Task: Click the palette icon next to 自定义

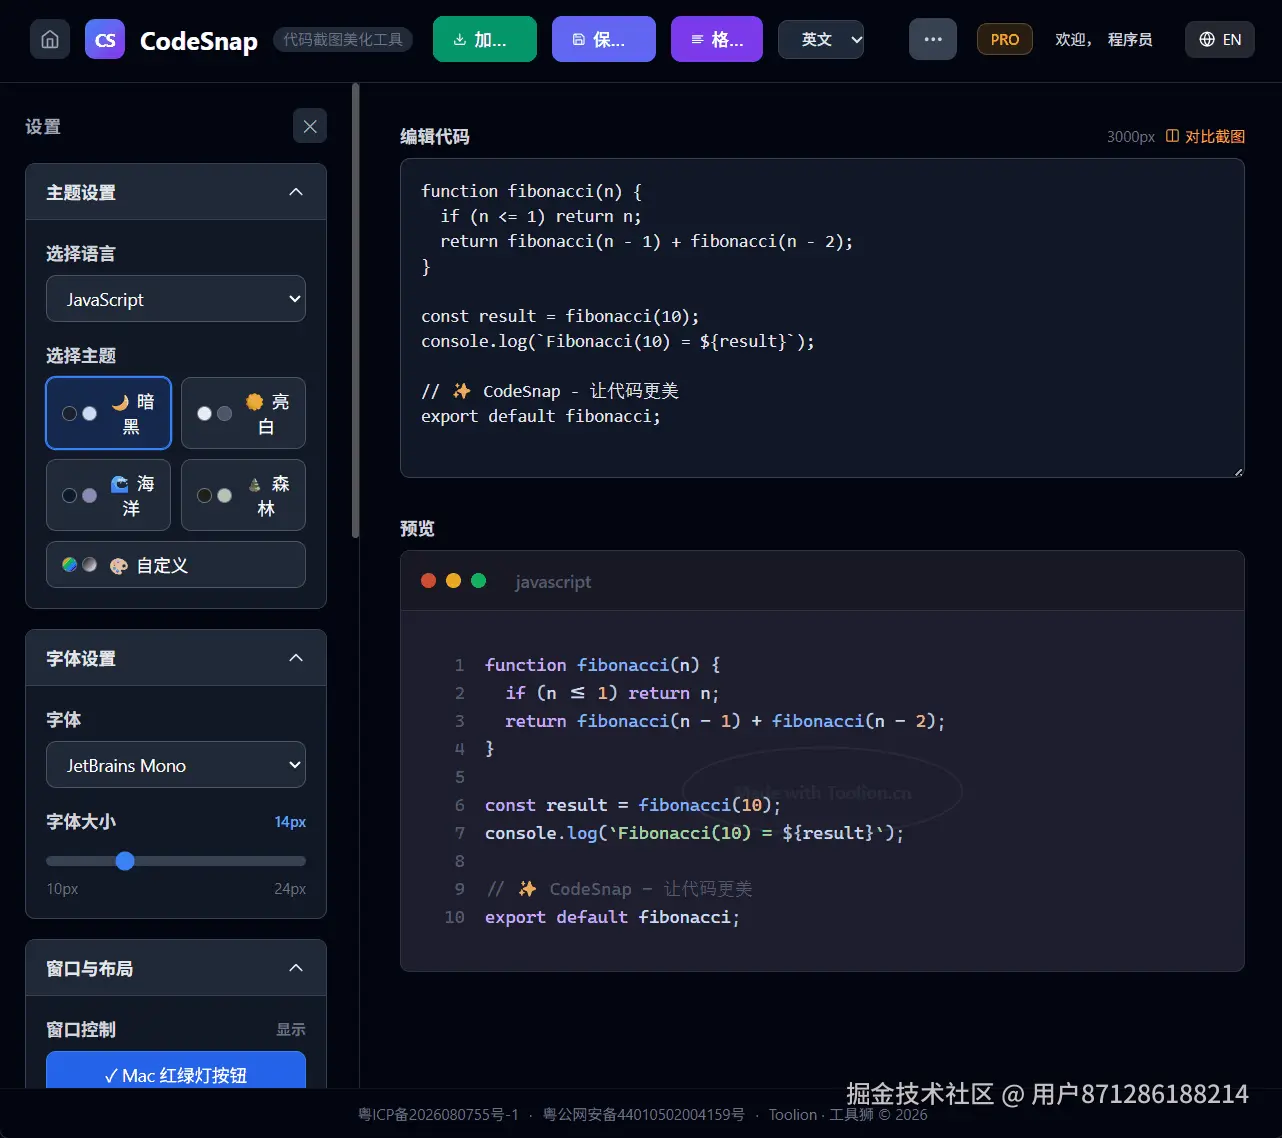Action: coord(119,566)
